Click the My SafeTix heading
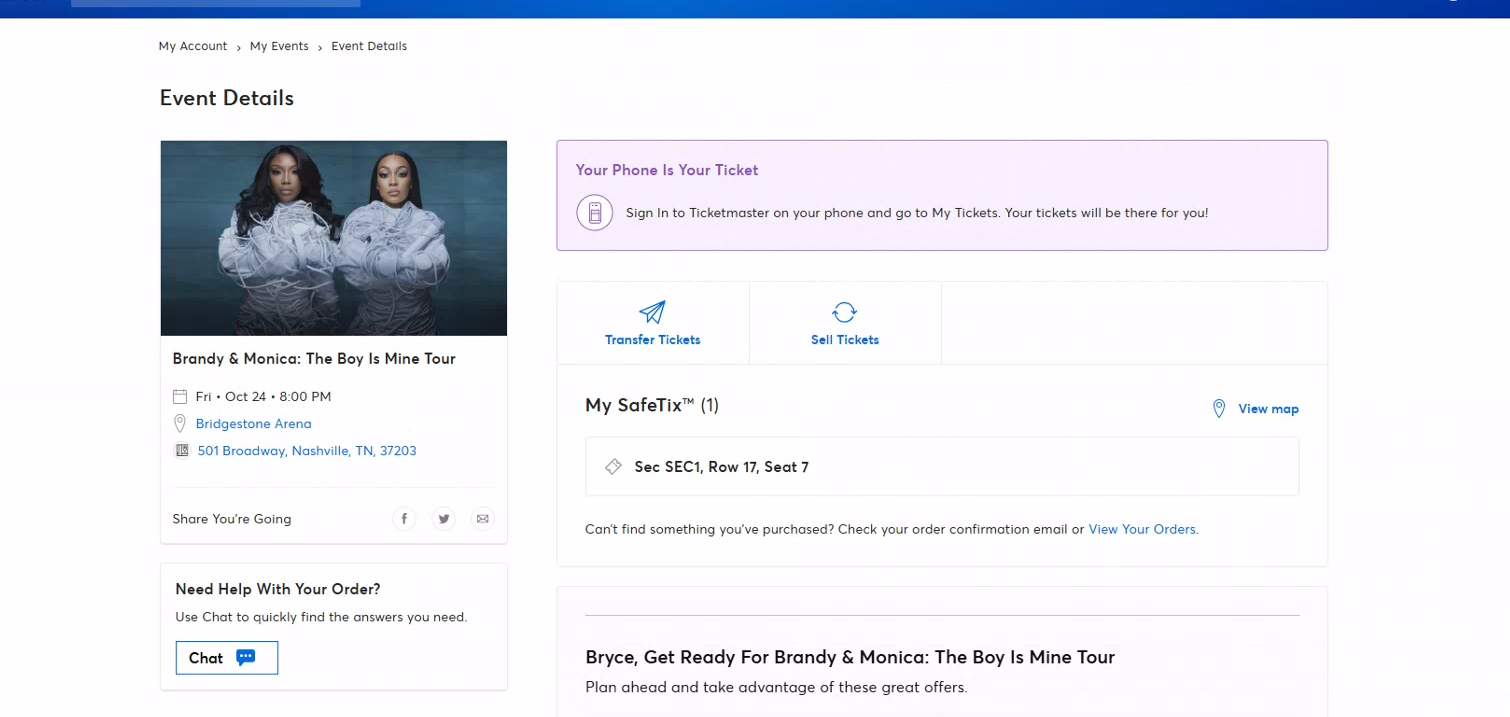This screenshot has height=717, width=1510. pyautogui.click(x=652, y=405)
